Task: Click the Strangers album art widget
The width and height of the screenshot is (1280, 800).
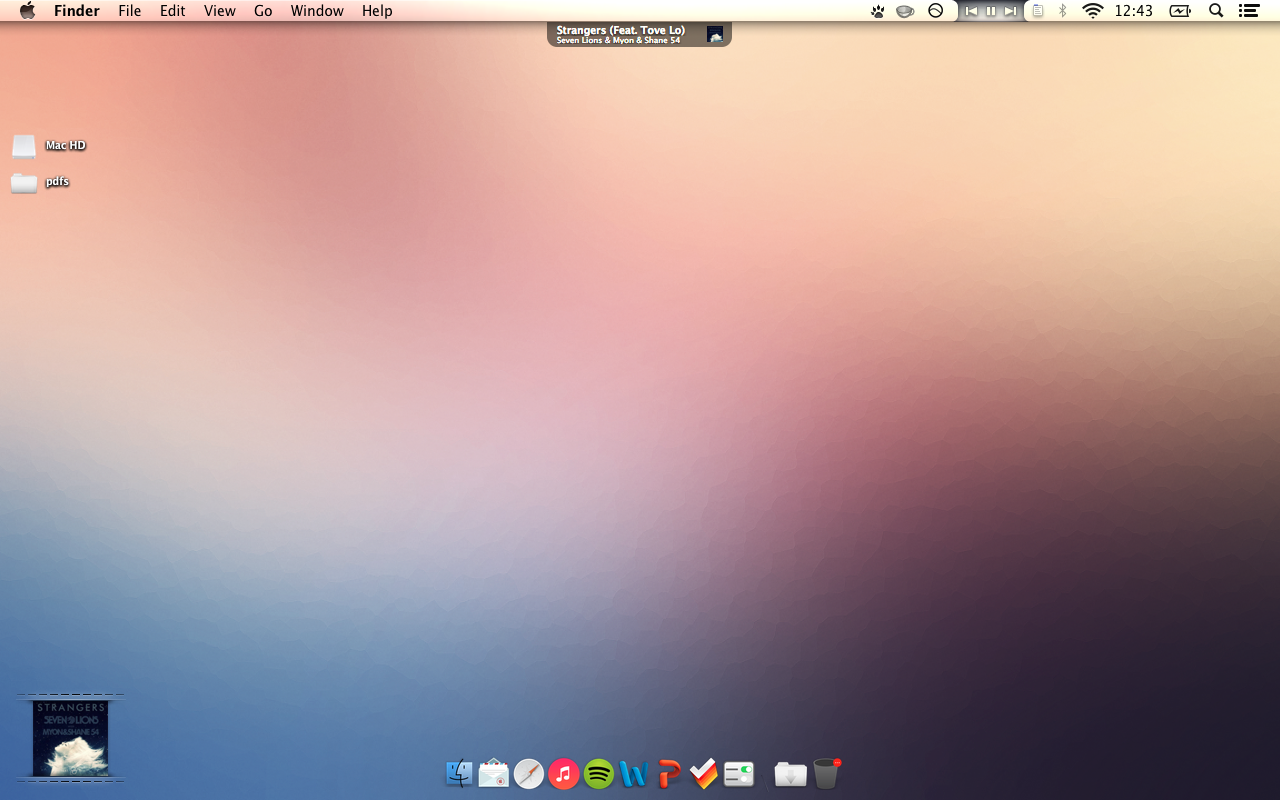Action: 71,738
